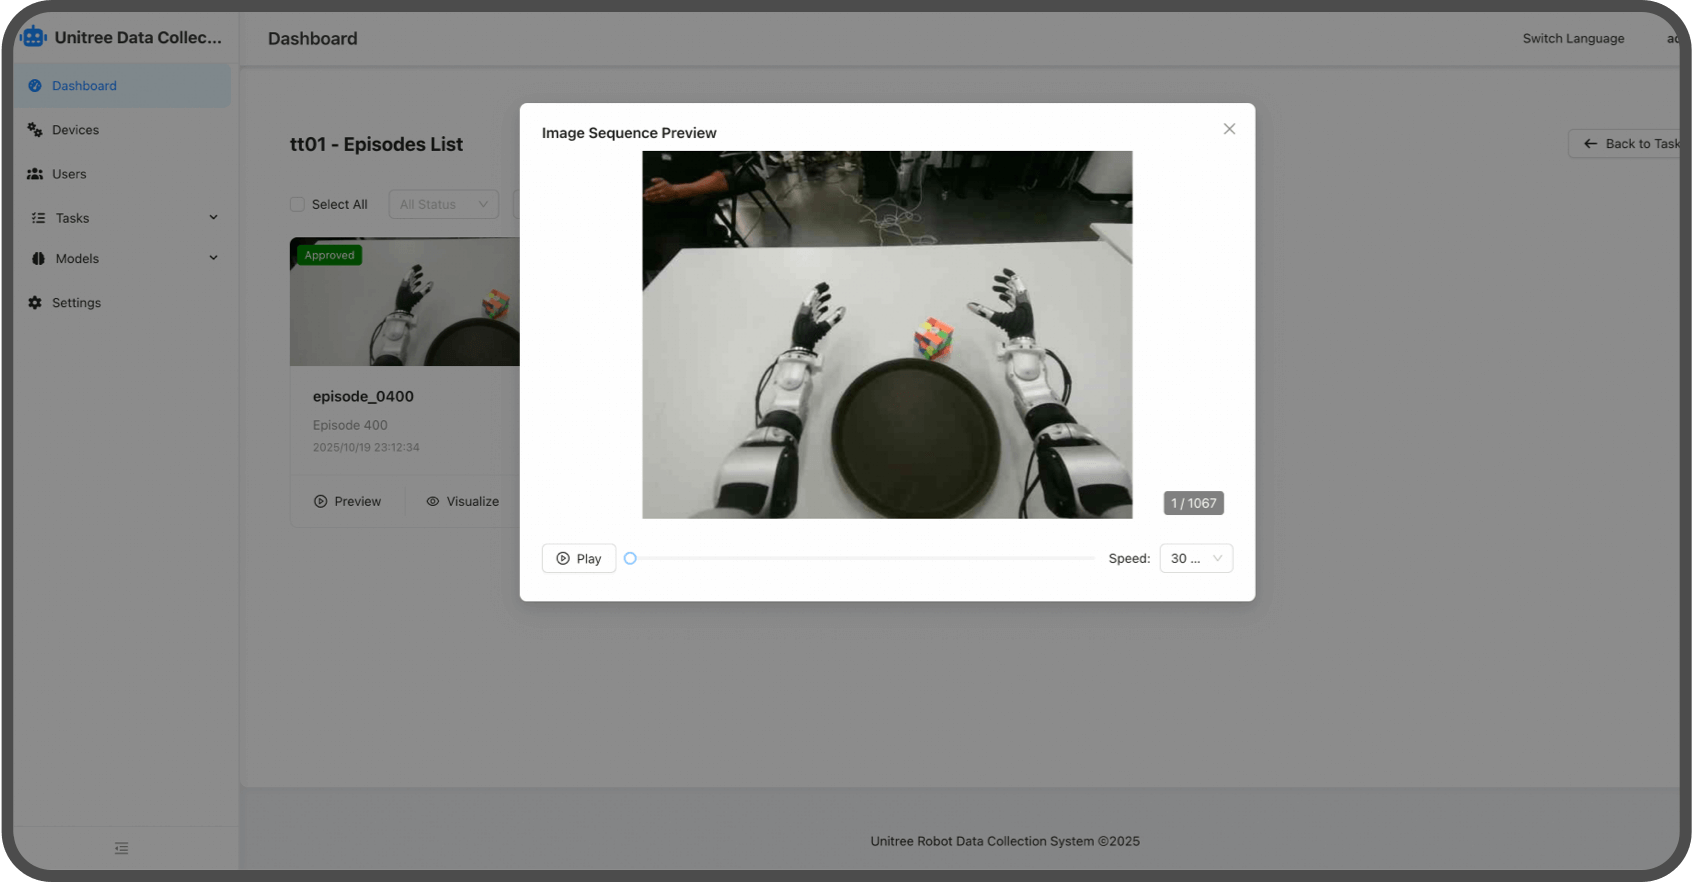Click the Devices icon in sidebar
Image resolution: width=1692 pixels, height=882 pixels.
(x=35, y=130)
